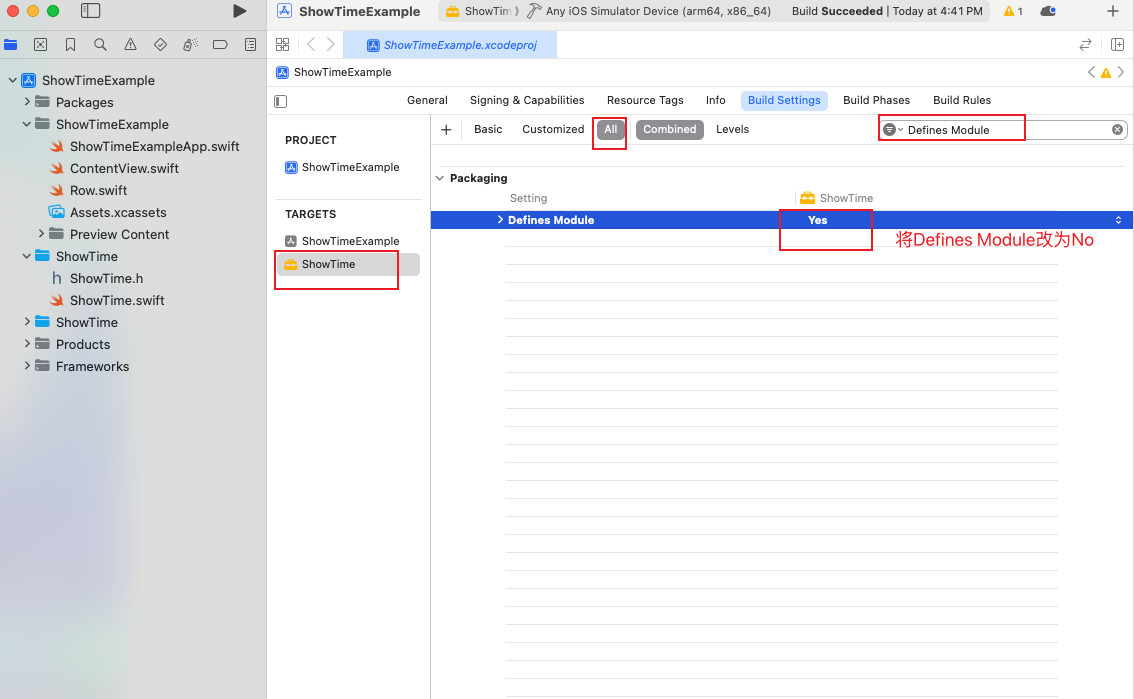Open the editor options swap arrows icon
This screenshot has height=699, width=1134.
coord(1085,45)
